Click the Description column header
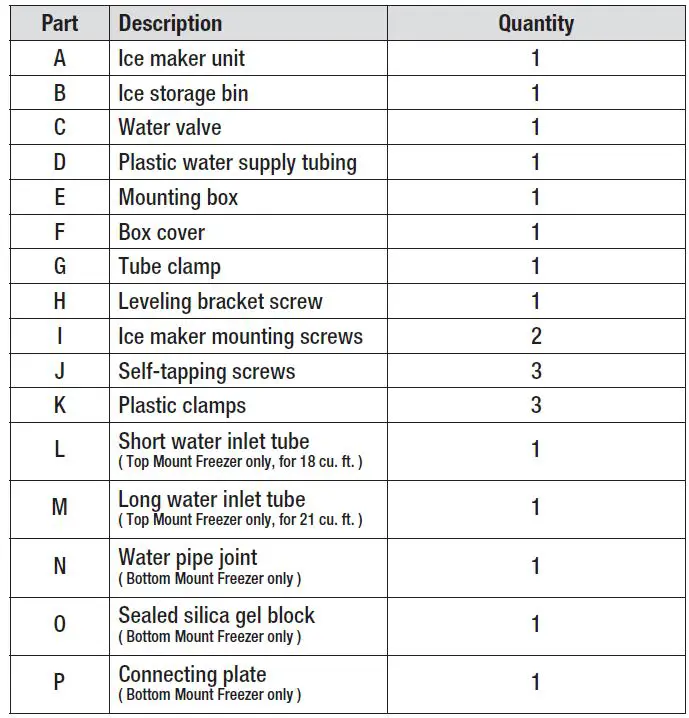Viewport: 689px width, 718px height. coord(170,23)
